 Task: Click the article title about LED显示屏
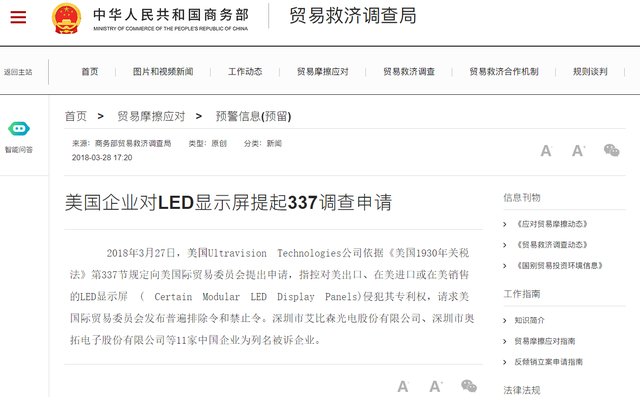(x=228, y=202)
